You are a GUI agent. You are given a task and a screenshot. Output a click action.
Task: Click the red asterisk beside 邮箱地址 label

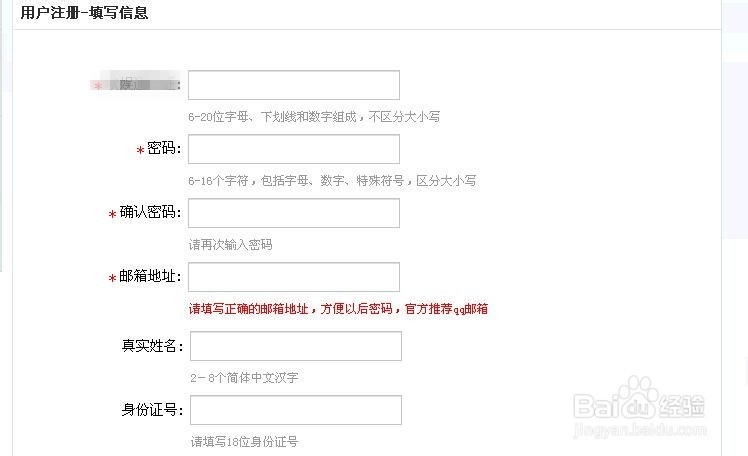tap(113, 278)
